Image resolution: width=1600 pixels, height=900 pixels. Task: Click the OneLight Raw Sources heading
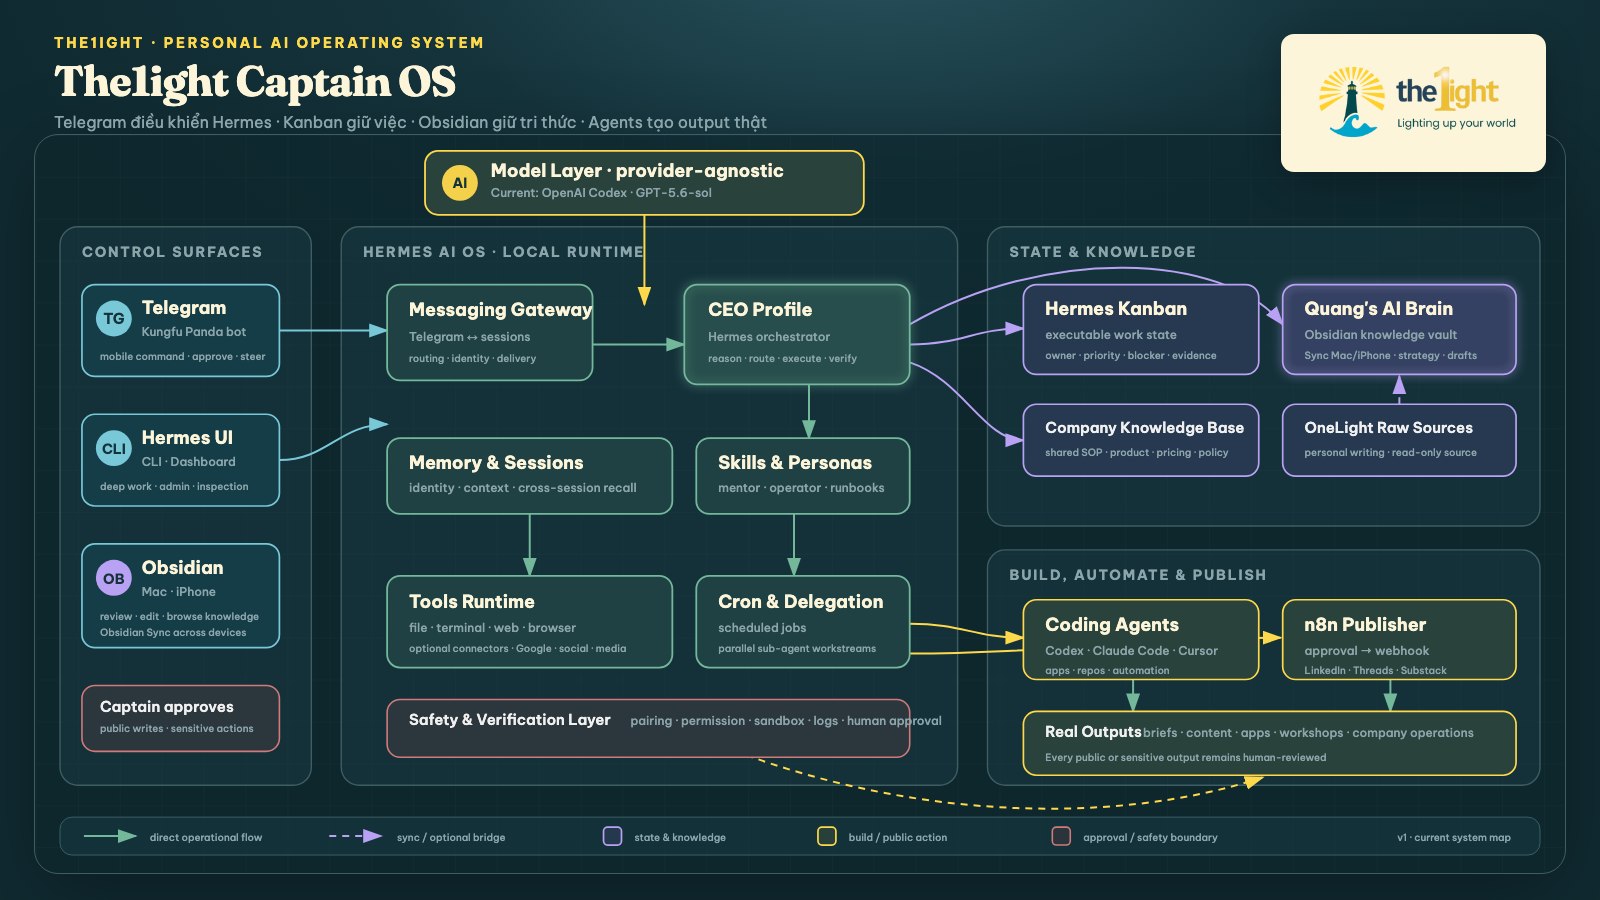pos(1388,428)
